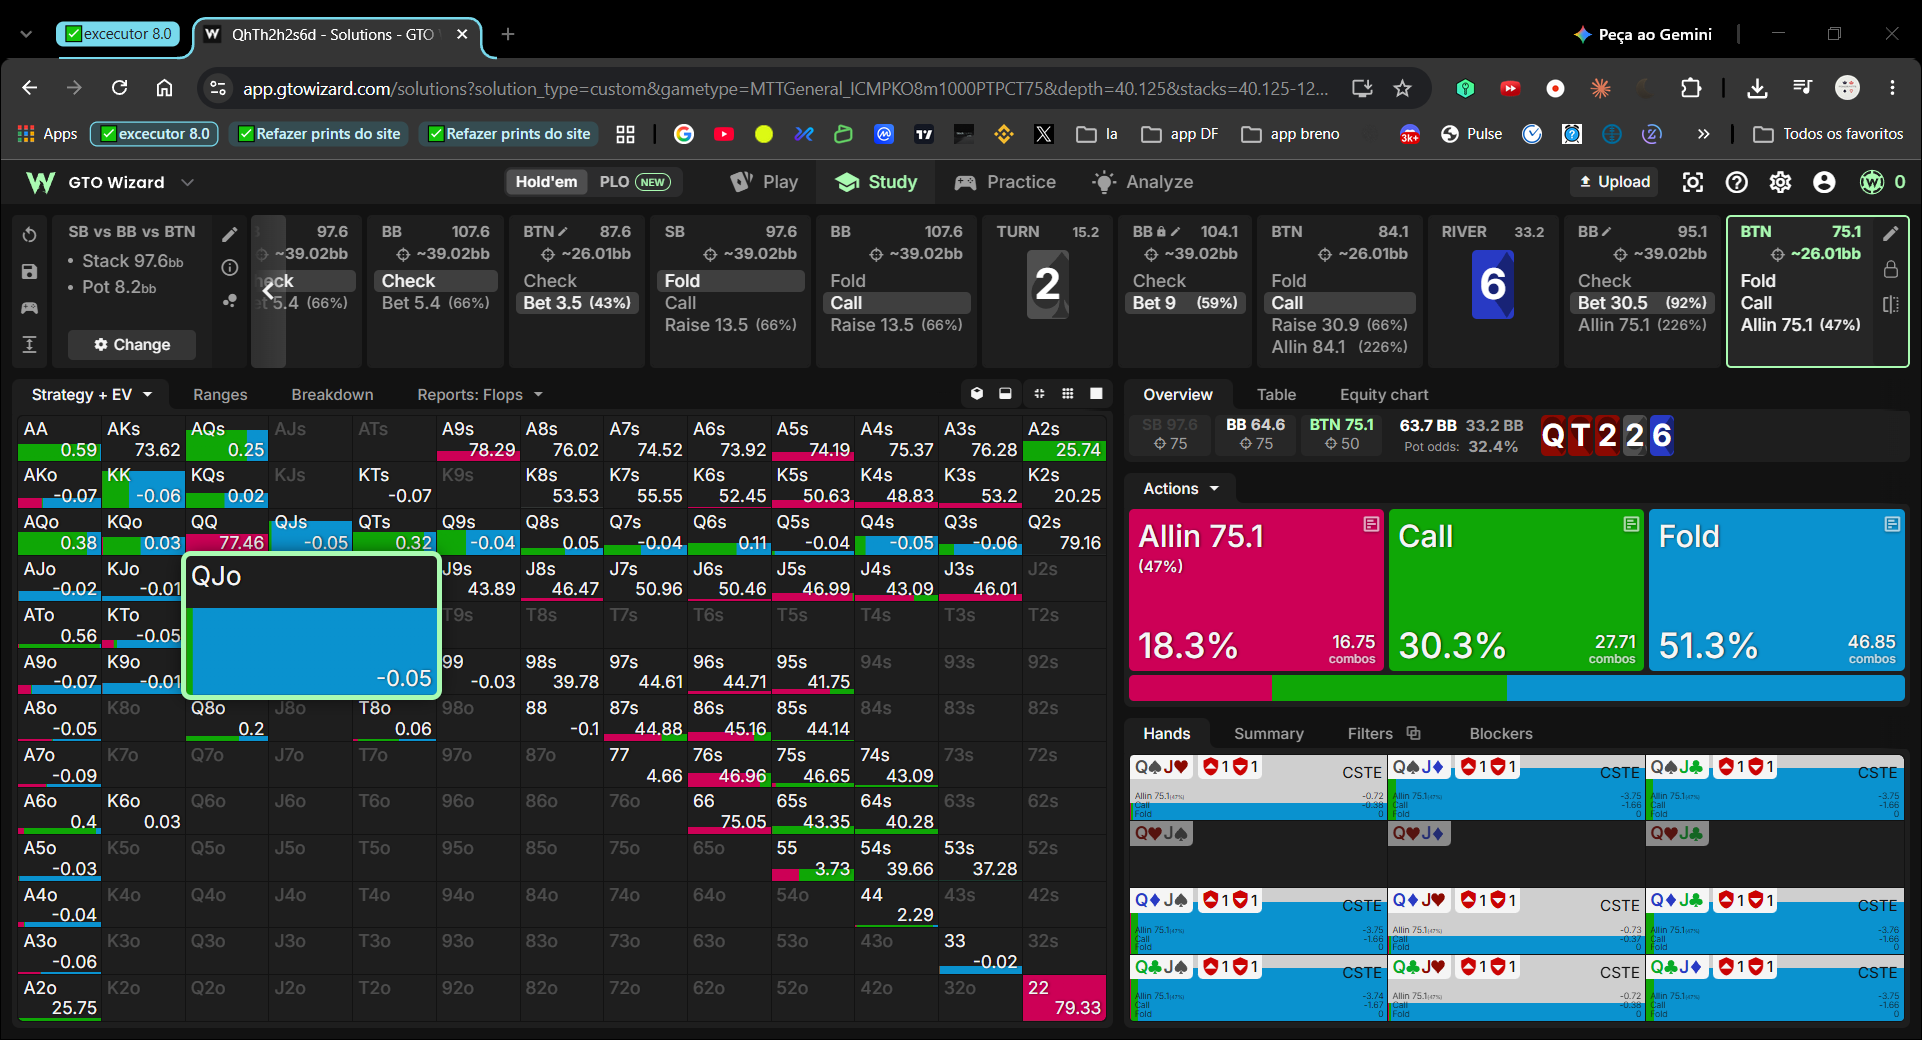Click pencil edit icon in active BTN node
The width and height of the screenshot is (1922, 1040).
coord(1891,233)
